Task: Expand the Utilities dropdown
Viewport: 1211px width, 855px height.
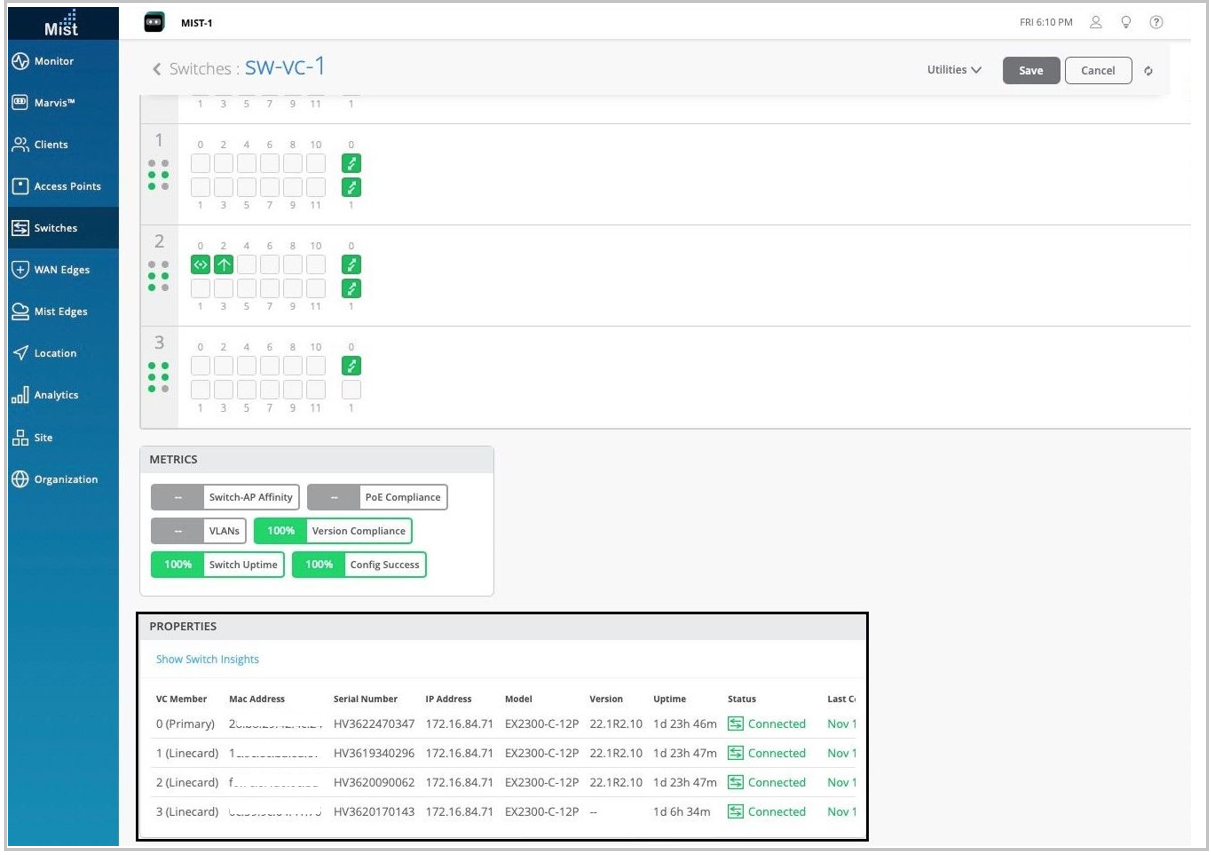Action: [954, 70]
